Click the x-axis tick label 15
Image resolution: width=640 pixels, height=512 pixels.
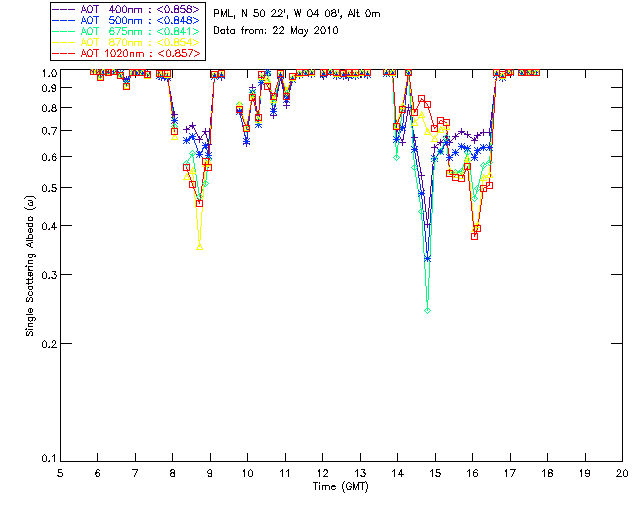point(435,473)
